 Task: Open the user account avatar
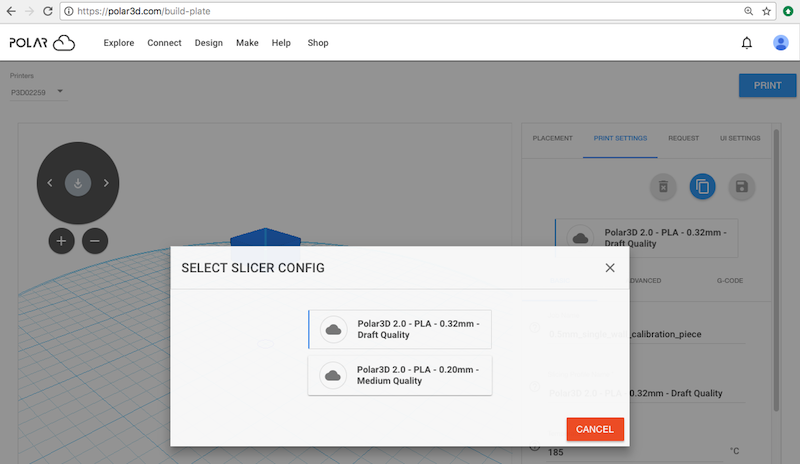(781, 43)
